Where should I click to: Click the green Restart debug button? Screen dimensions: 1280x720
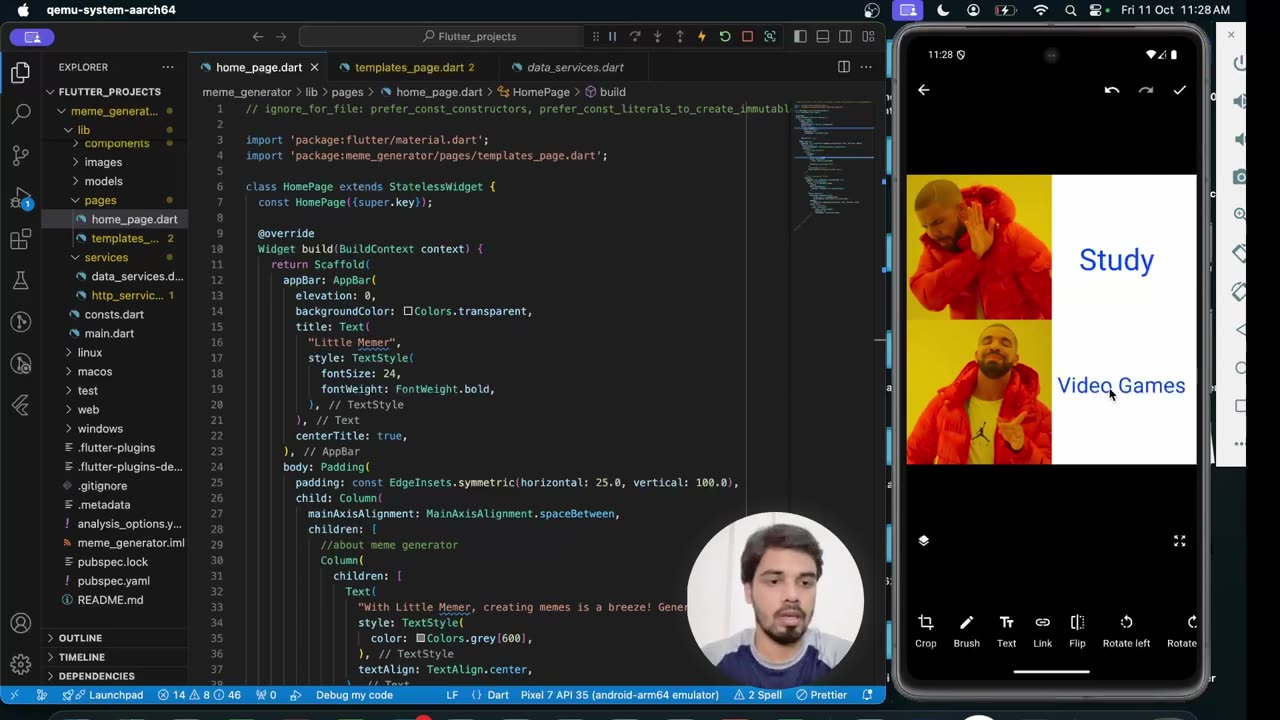724,36
